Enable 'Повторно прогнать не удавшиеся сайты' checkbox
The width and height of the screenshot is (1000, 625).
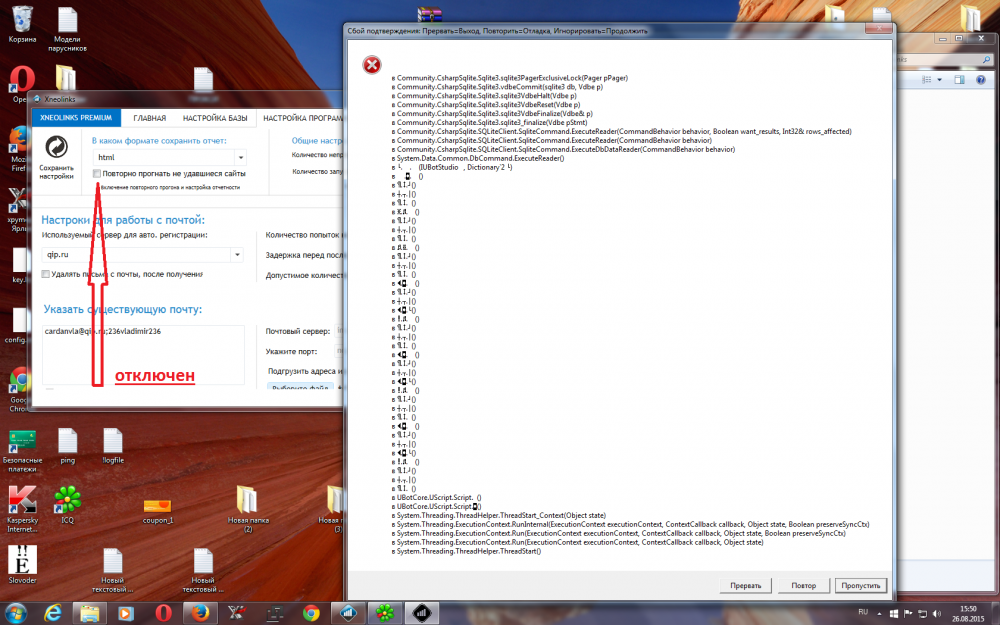tap(97, 173)
